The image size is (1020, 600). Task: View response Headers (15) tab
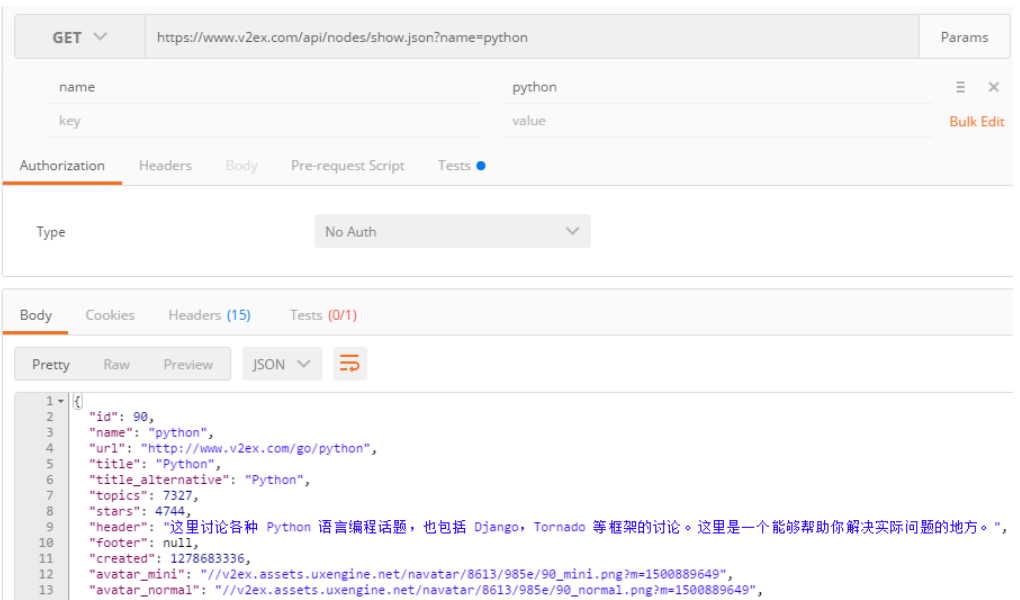(209, 315)
